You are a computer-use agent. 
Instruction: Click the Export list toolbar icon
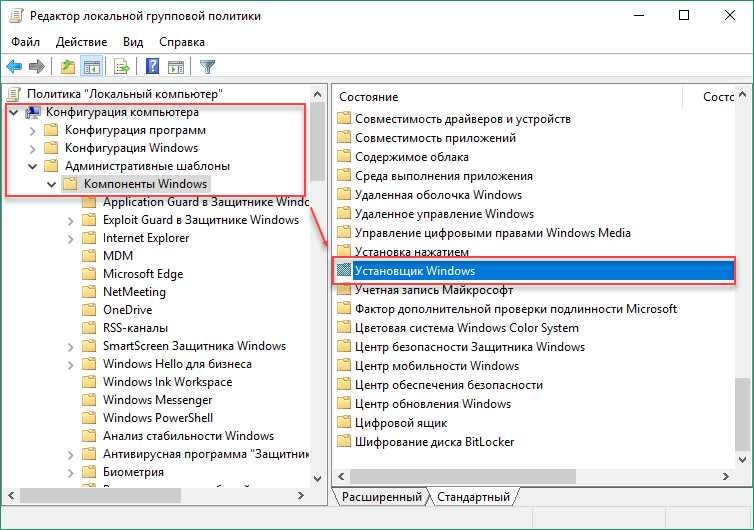pyautogui.click(x=122, y=66)
